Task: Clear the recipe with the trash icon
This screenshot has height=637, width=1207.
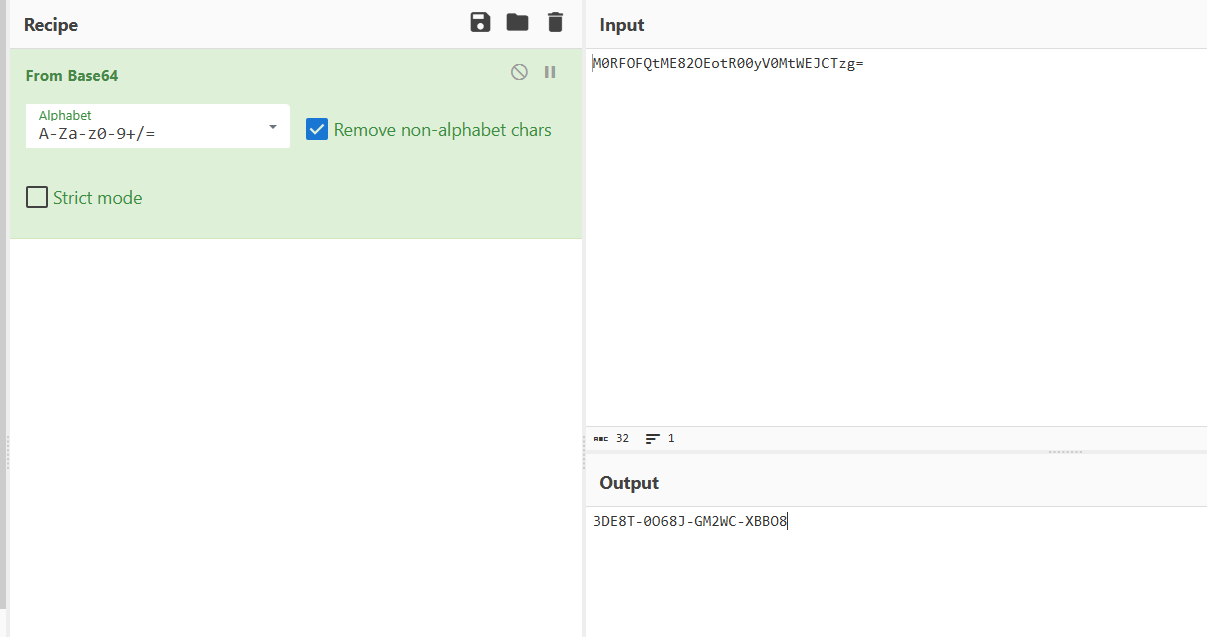Action: (x=555, y=23)
